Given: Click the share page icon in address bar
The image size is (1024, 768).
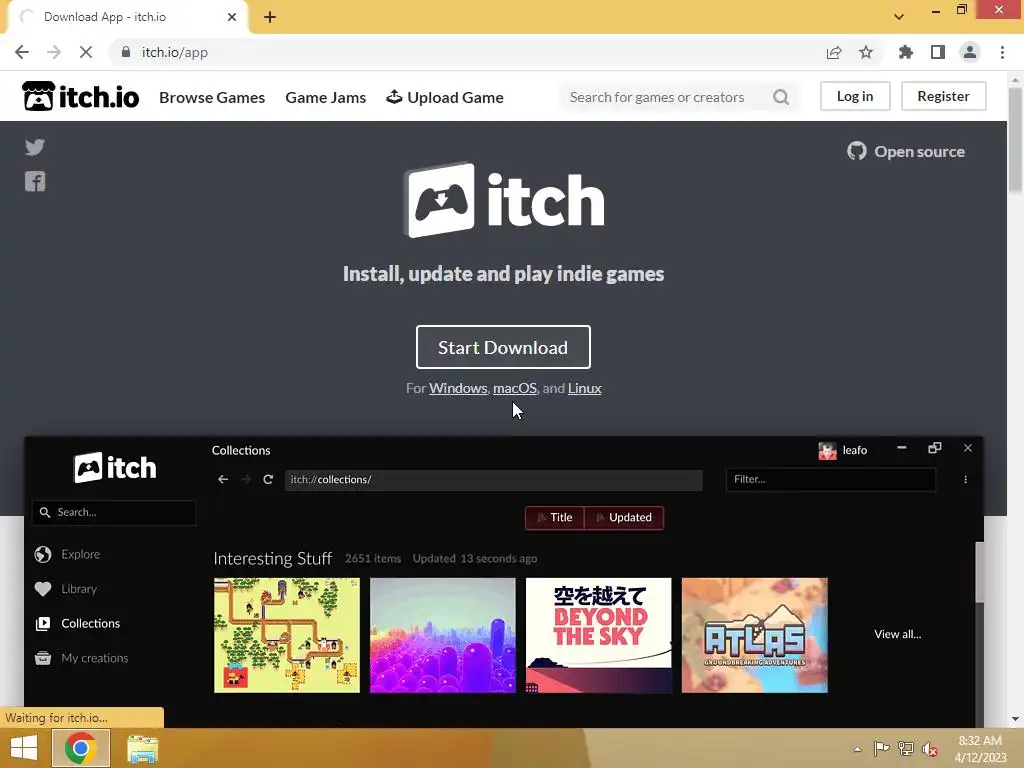Looking at the screenshot, I should coord(834,52).
